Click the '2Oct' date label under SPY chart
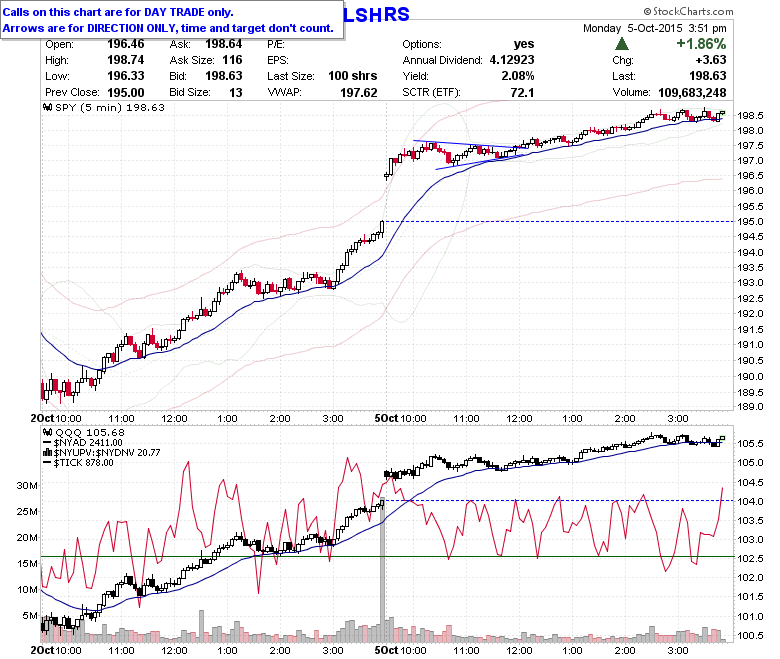Viewport: 780px width, 659px height. tap(42, 418)
